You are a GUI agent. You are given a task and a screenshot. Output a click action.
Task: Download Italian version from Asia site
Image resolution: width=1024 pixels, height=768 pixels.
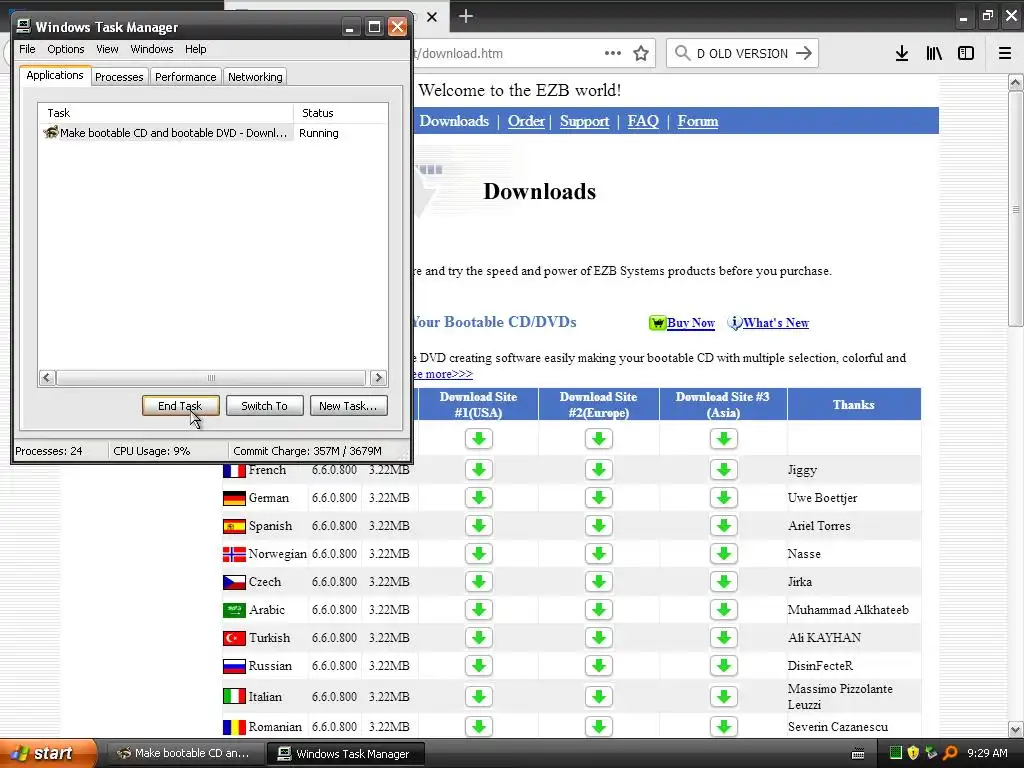pos(724,697)
